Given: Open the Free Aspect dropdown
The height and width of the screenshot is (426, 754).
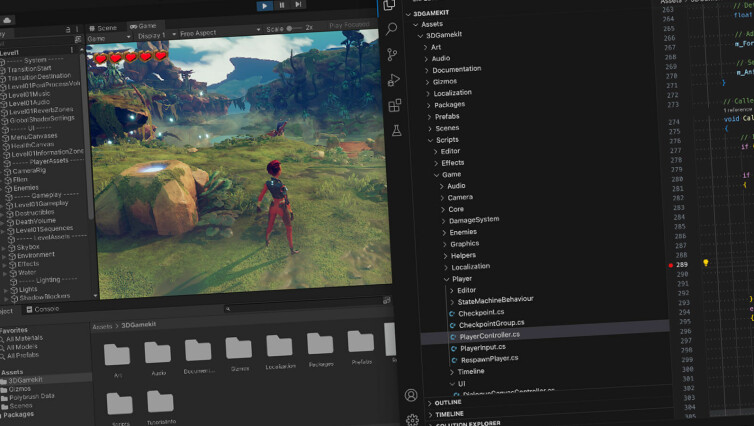Looking at the screenshot, I should (x=220, y=32).
